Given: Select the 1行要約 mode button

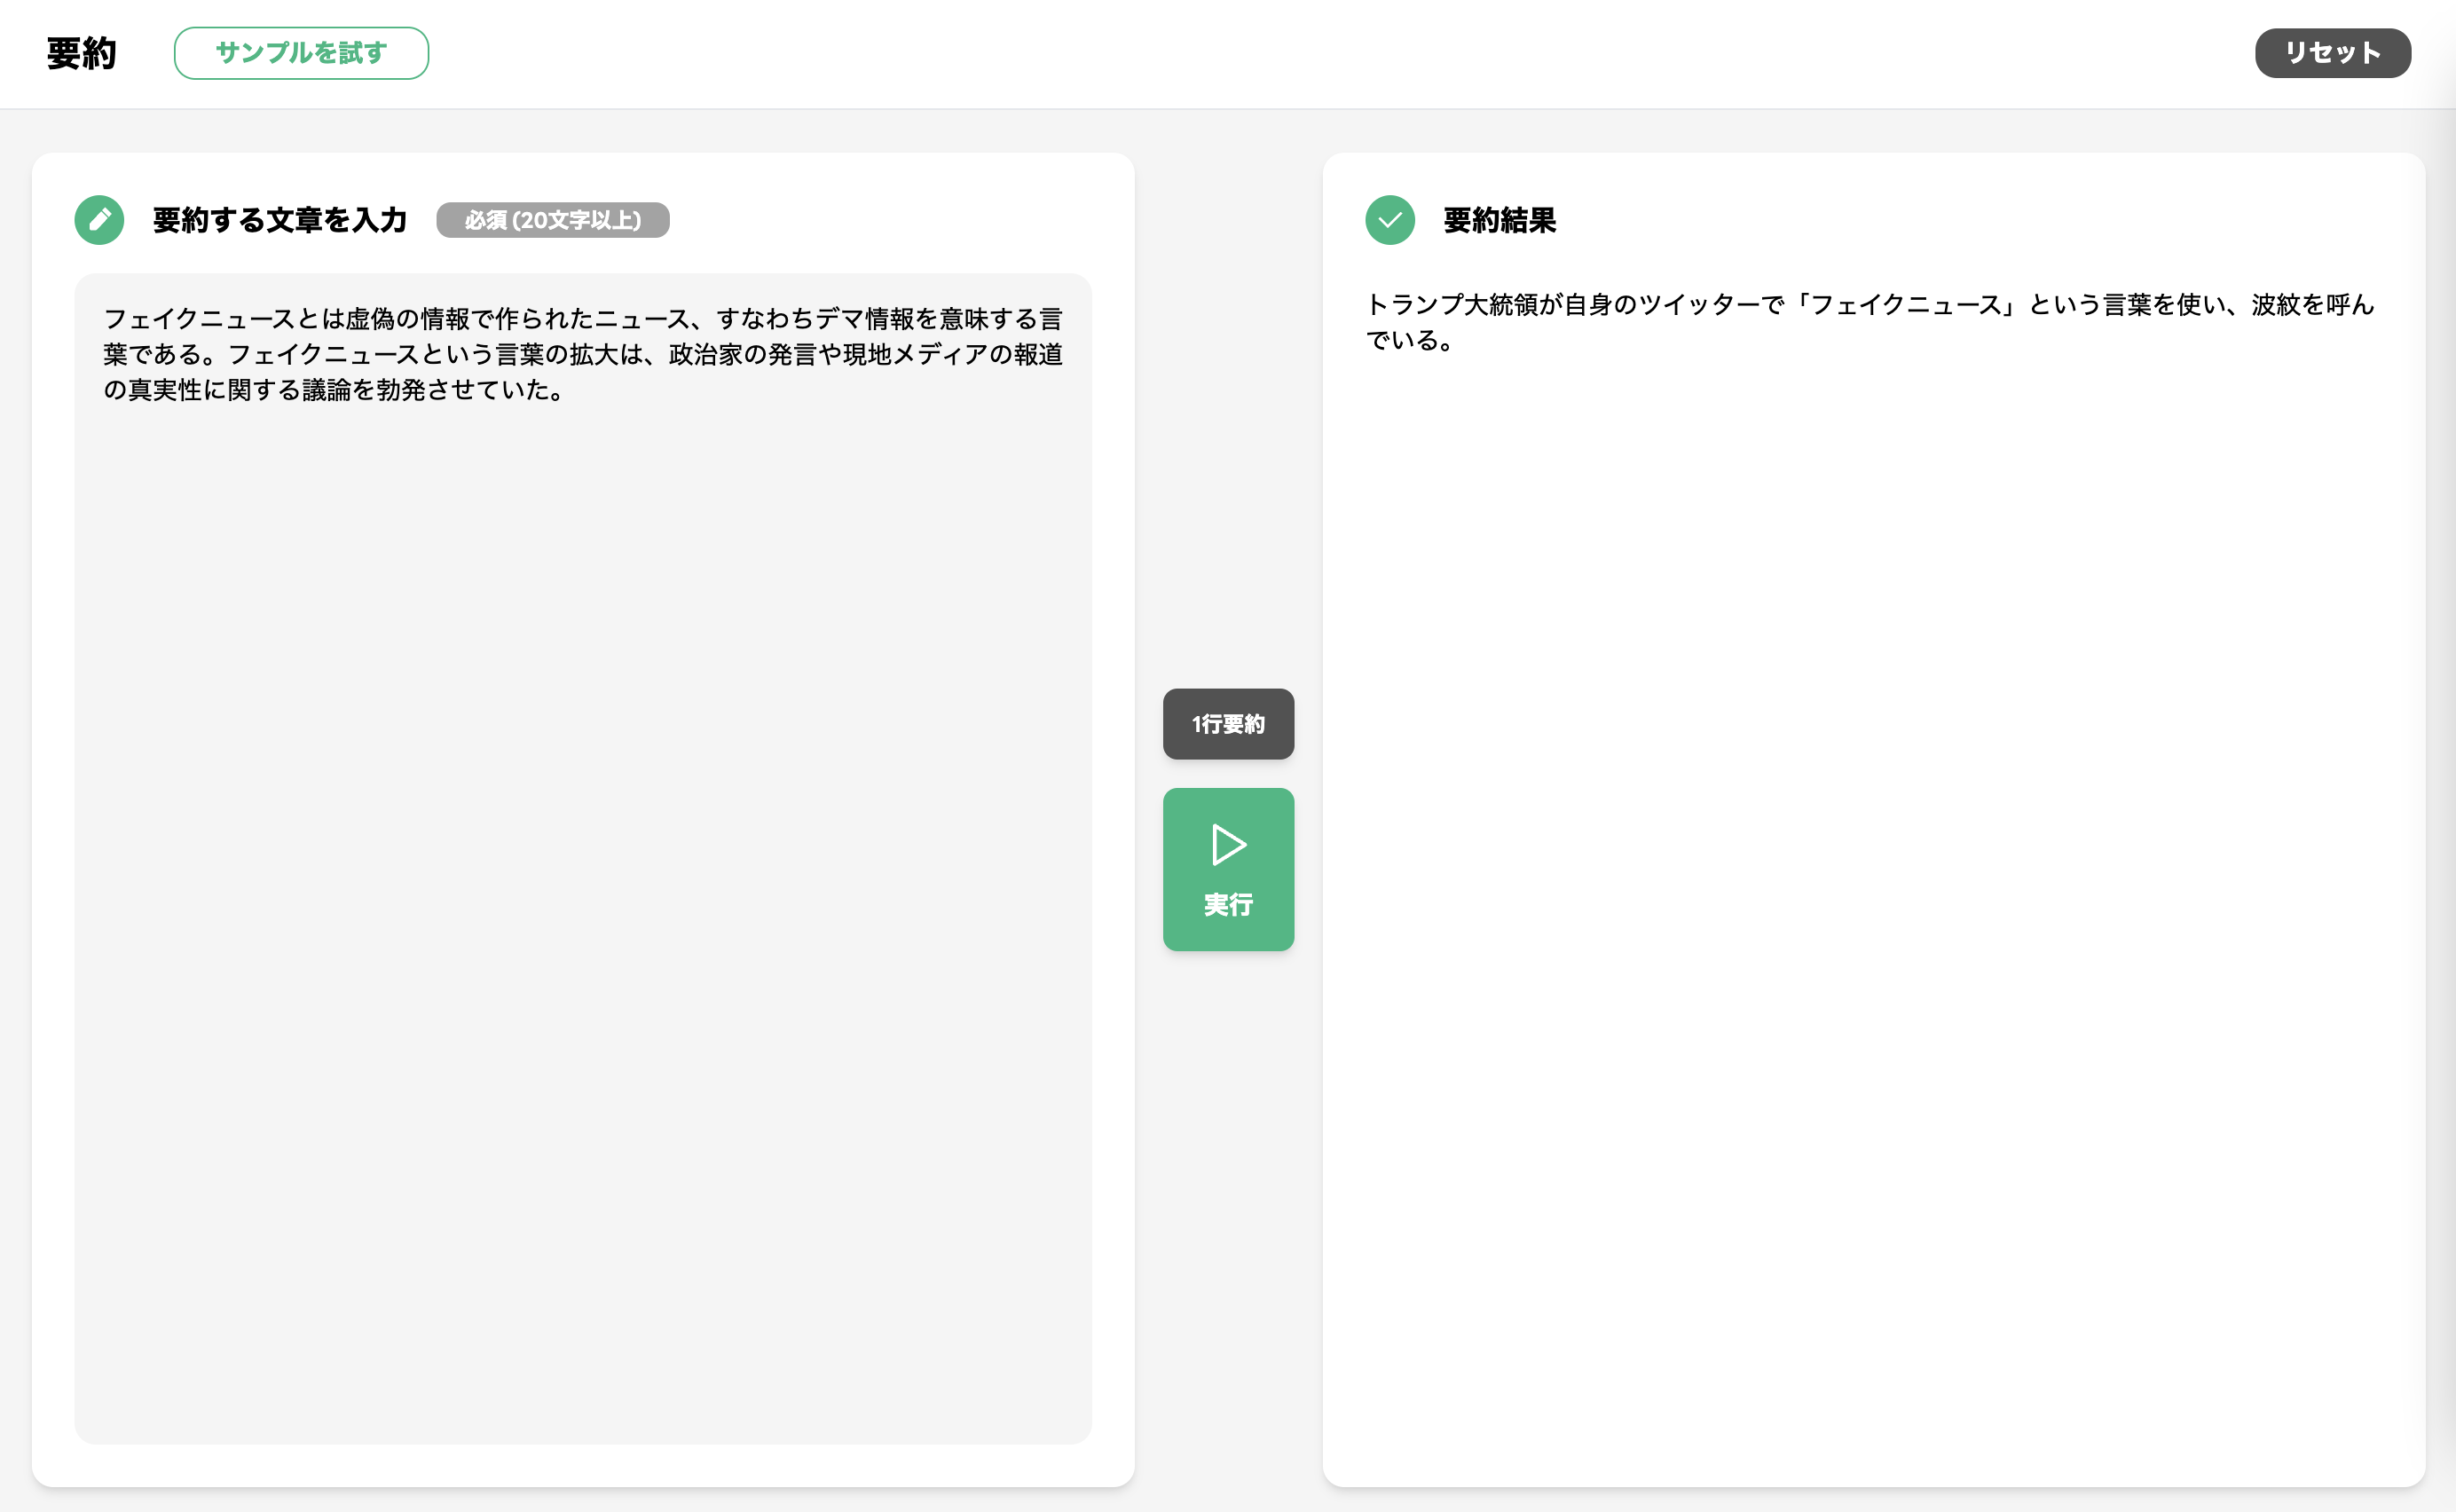Looking at the screenshot, I should point(1228,723).
